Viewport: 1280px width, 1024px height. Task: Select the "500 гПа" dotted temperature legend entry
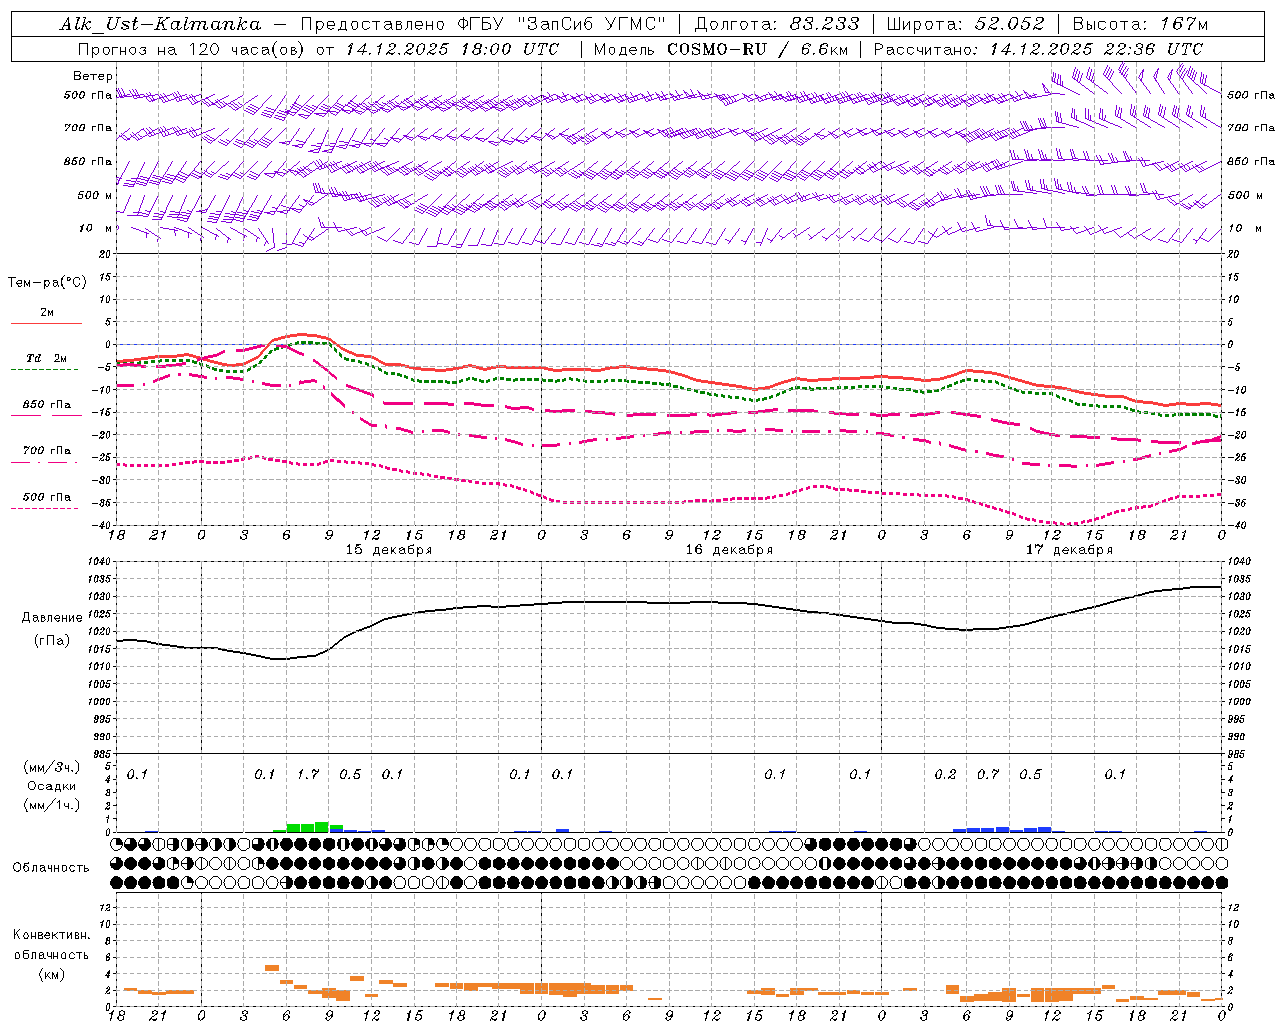click(47, 497)
